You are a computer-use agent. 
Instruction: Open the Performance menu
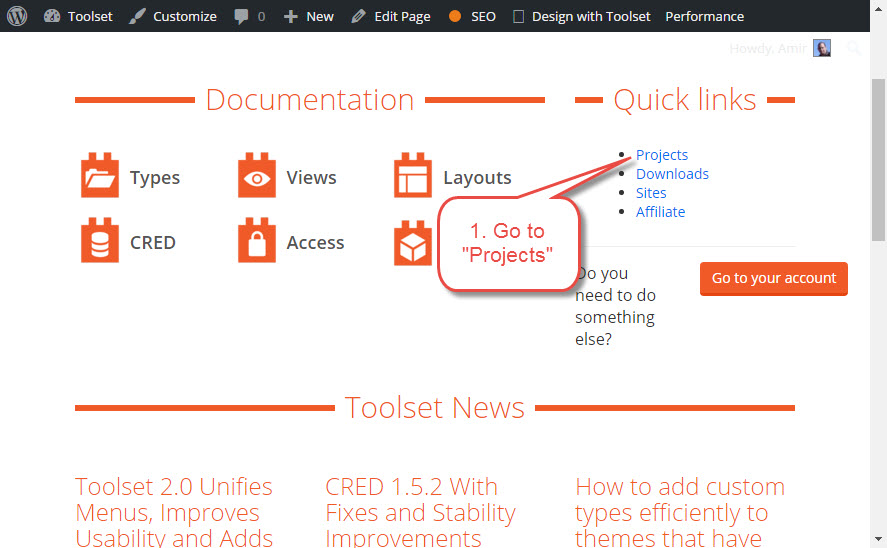click(704, 16)
